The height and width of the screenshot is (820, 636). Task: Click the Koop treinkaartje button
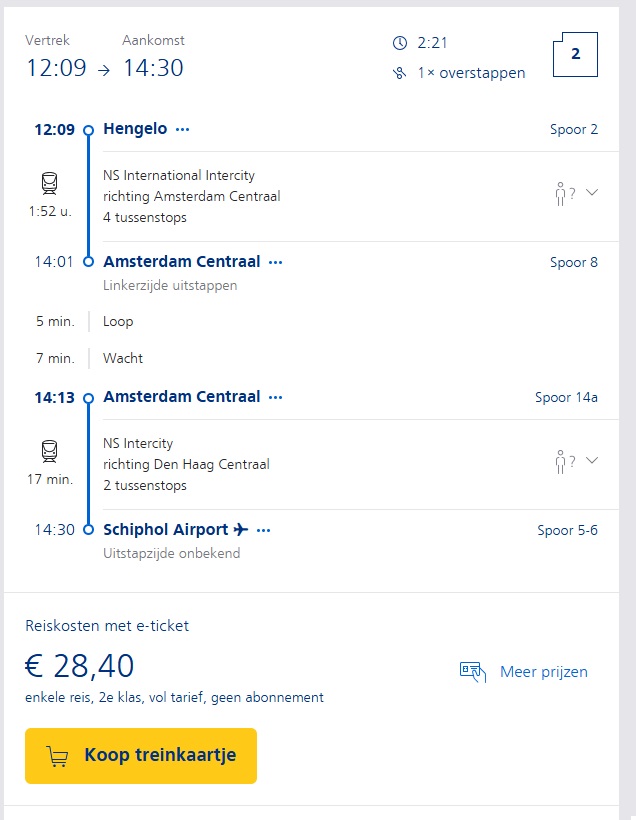[x=141, y=756]
